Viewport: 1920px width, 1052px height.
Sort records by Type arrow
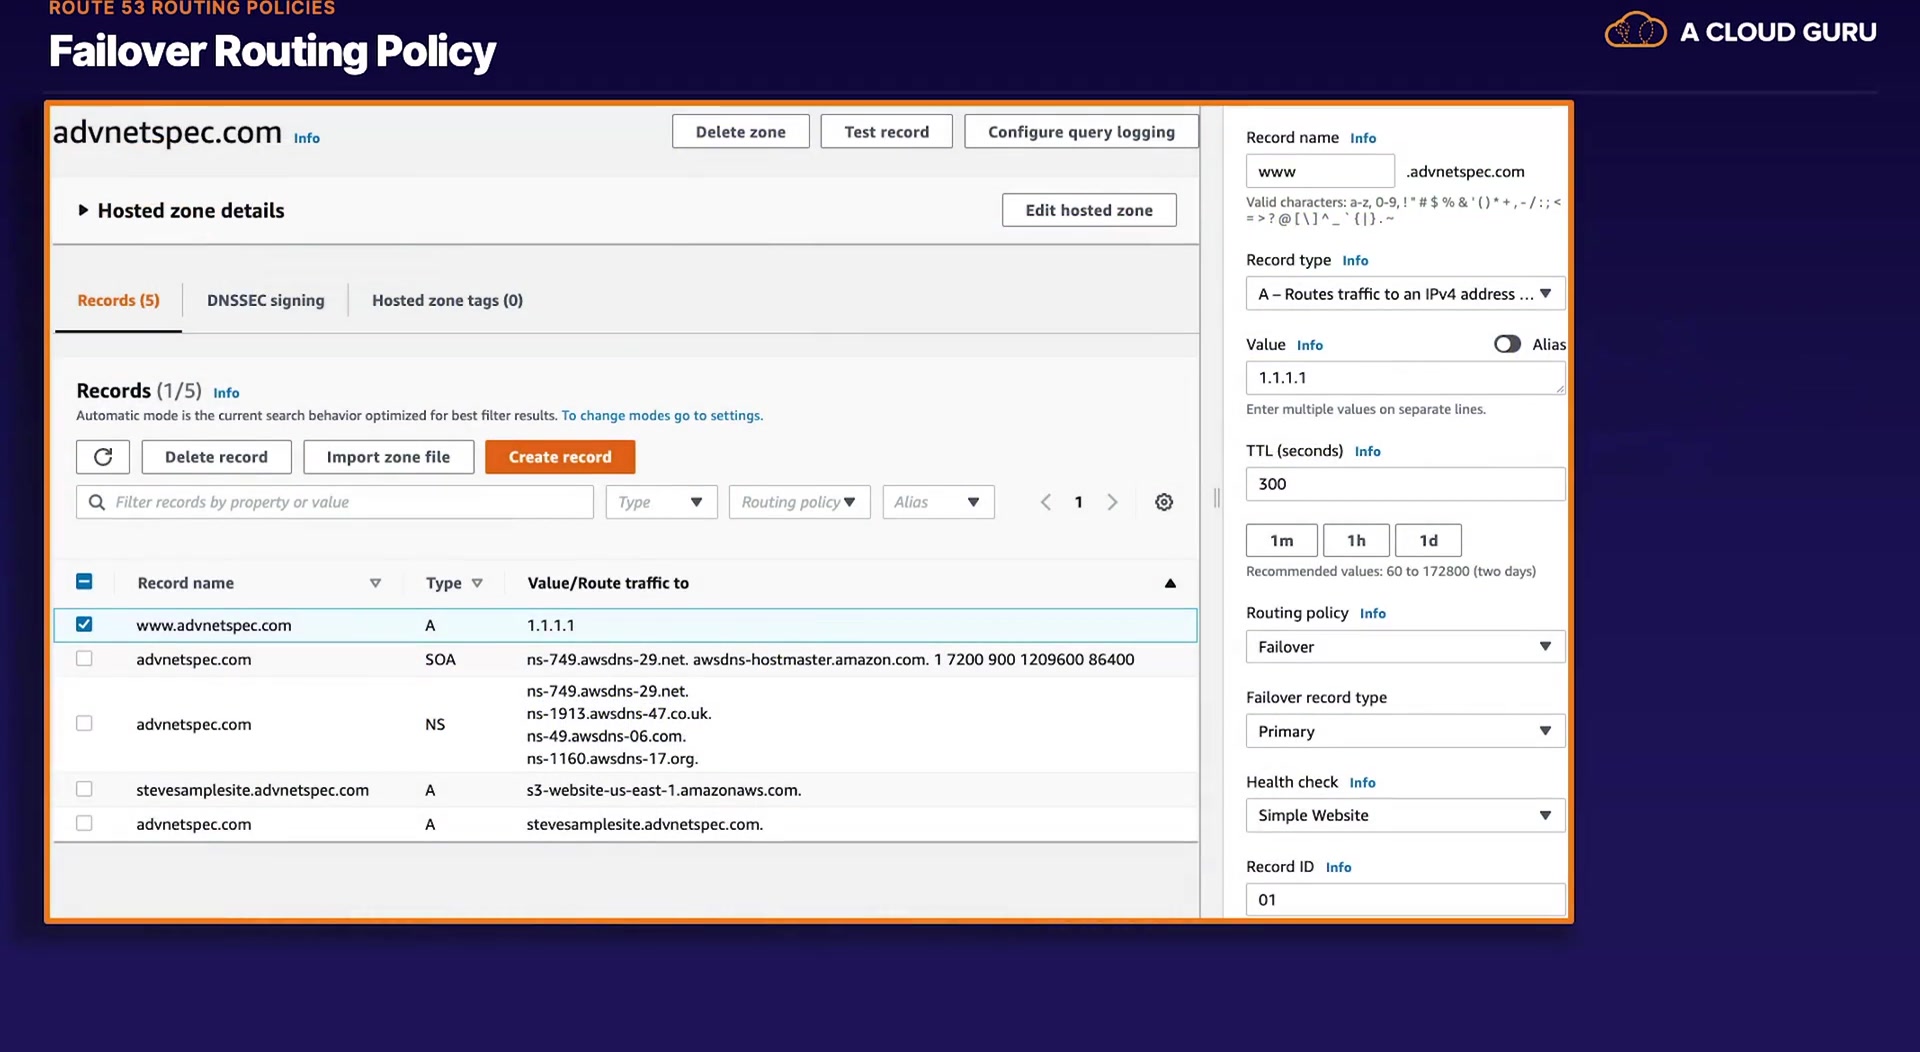(x=477, y=583)
